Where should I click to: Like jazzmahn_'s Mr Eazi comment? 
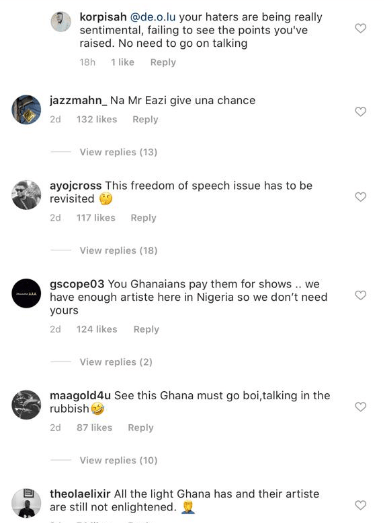(x=360, y=112)
